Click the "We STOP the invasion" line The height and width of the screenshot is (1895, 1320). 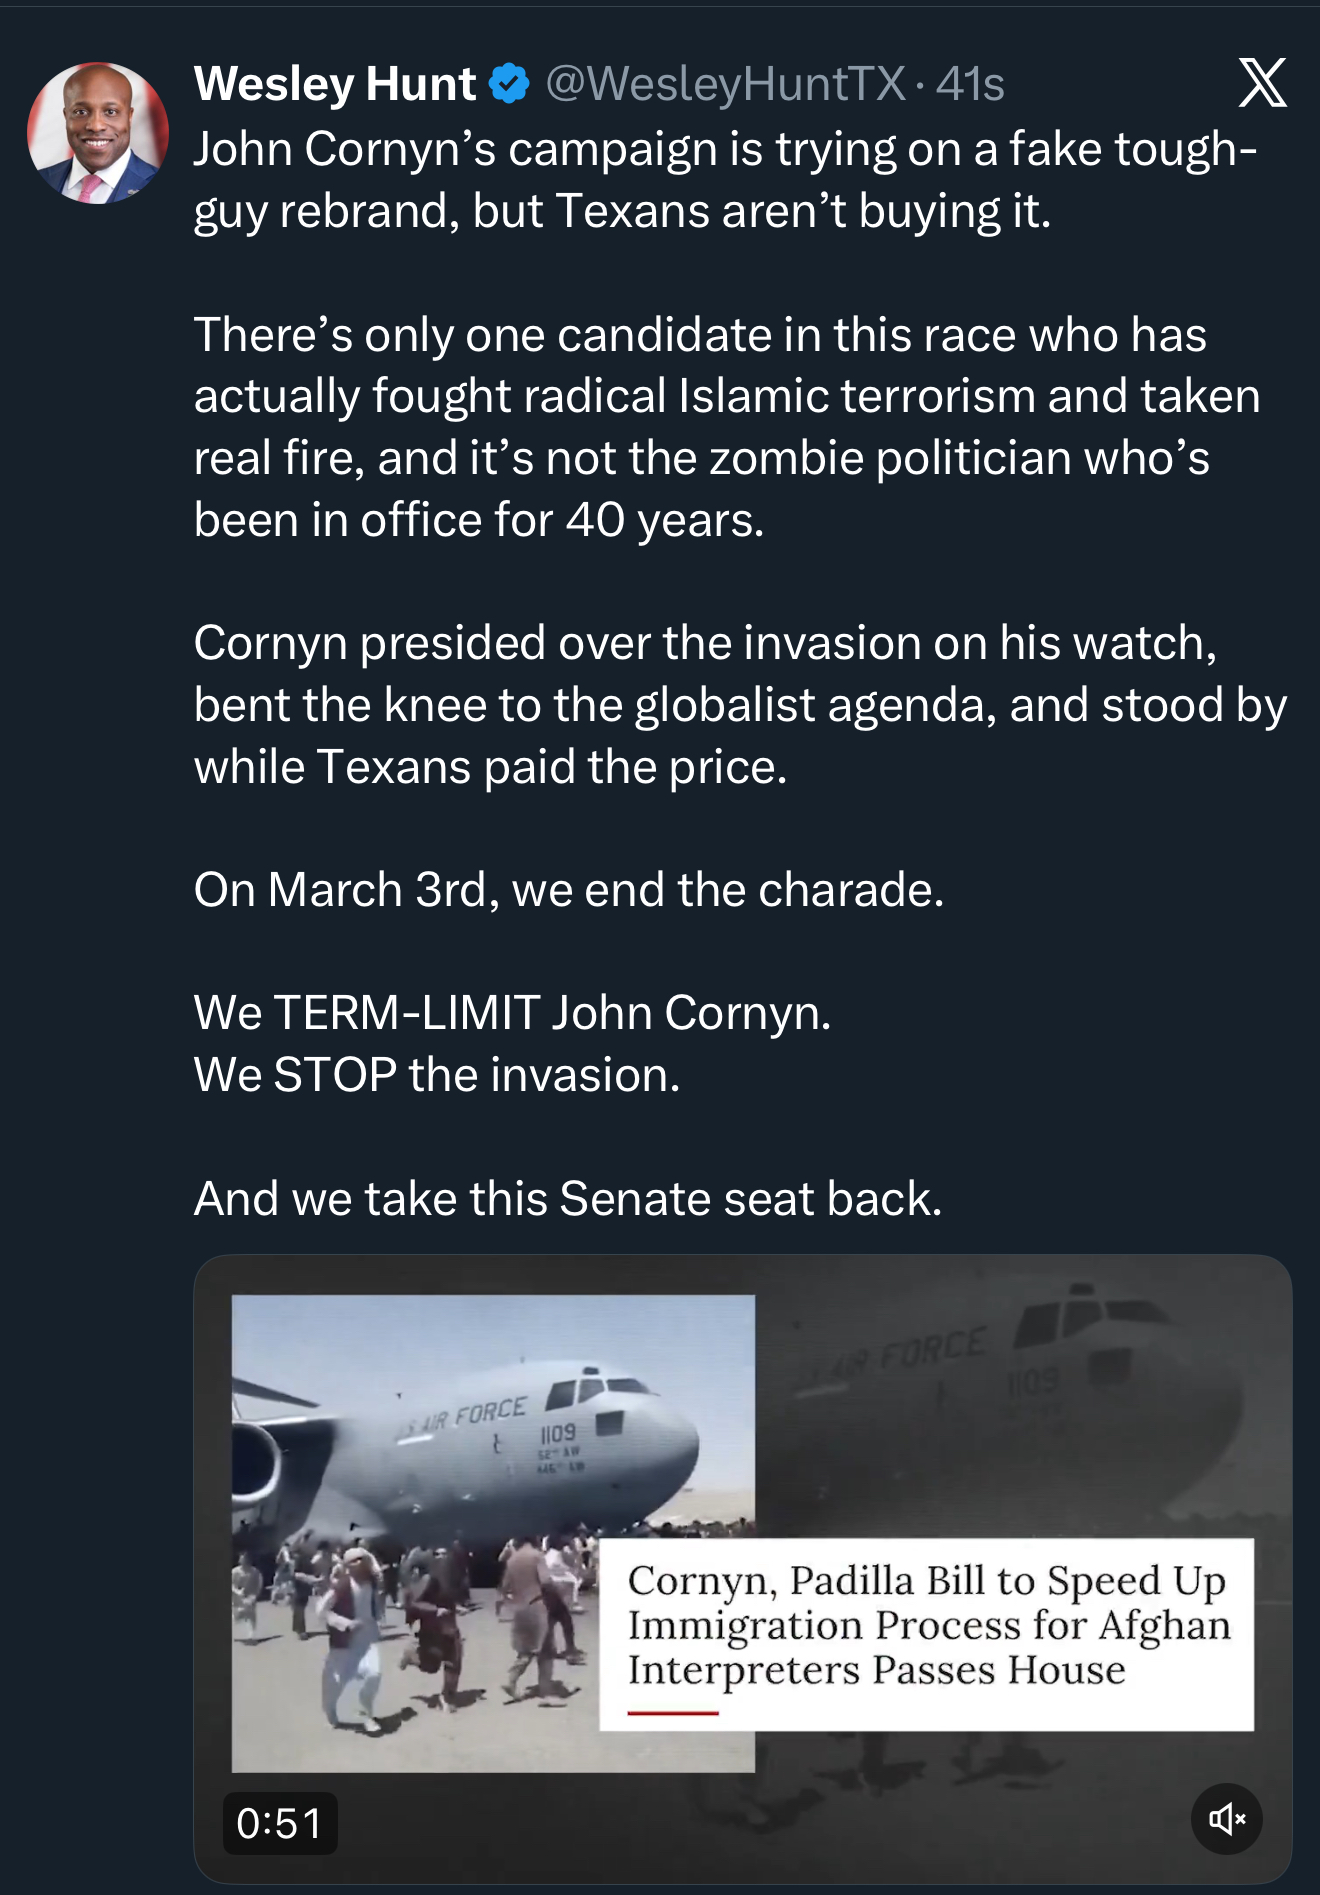tap(437, 1075)
